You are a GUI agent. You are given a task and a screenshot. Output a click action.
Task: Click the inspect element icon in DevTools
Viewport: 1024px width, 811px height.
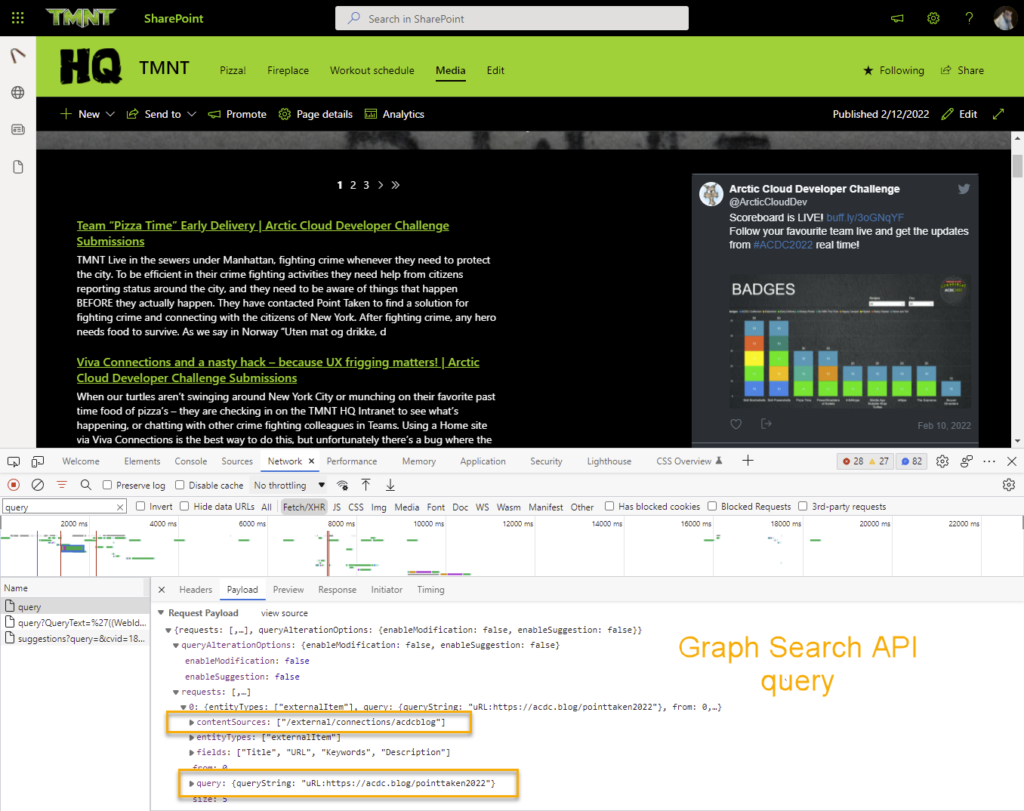[x=13, y=462]
